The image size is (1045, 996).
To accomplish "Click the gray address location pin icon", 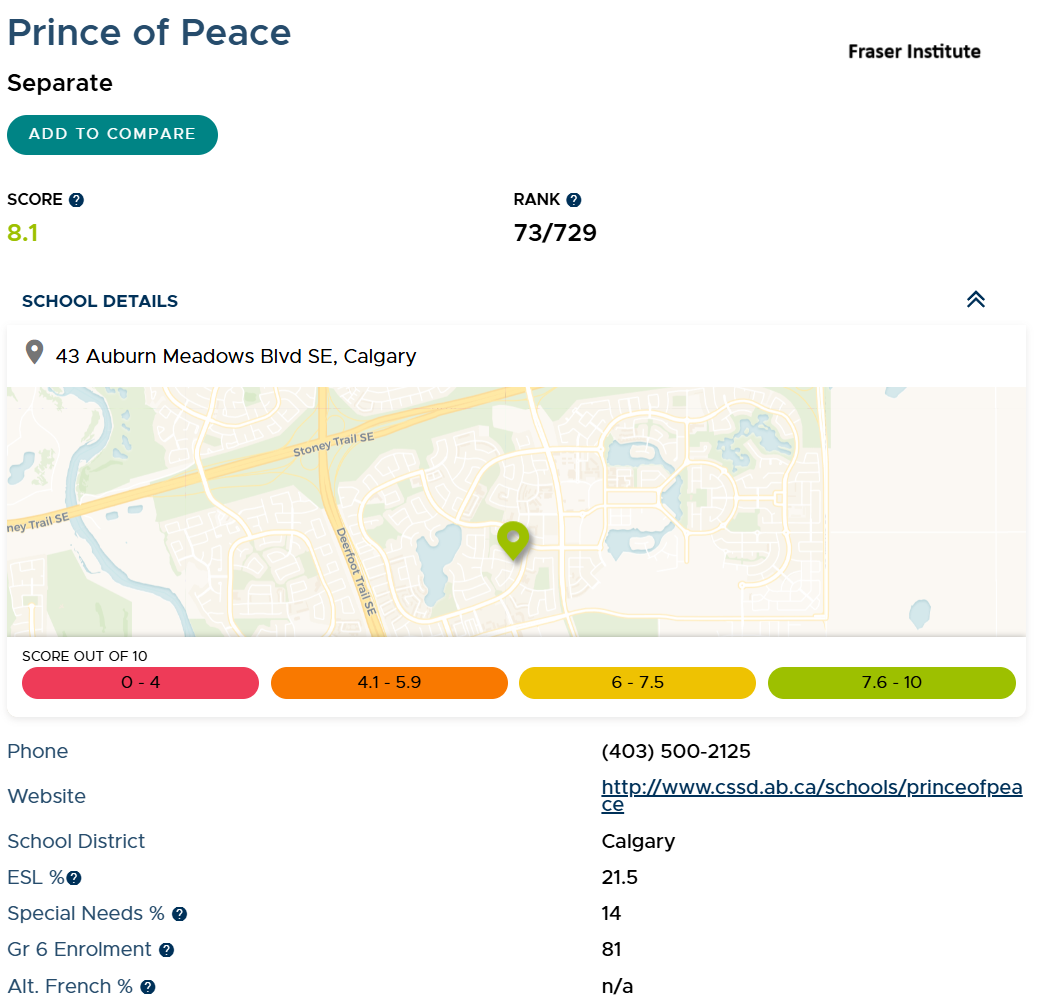I will (35, 353).
